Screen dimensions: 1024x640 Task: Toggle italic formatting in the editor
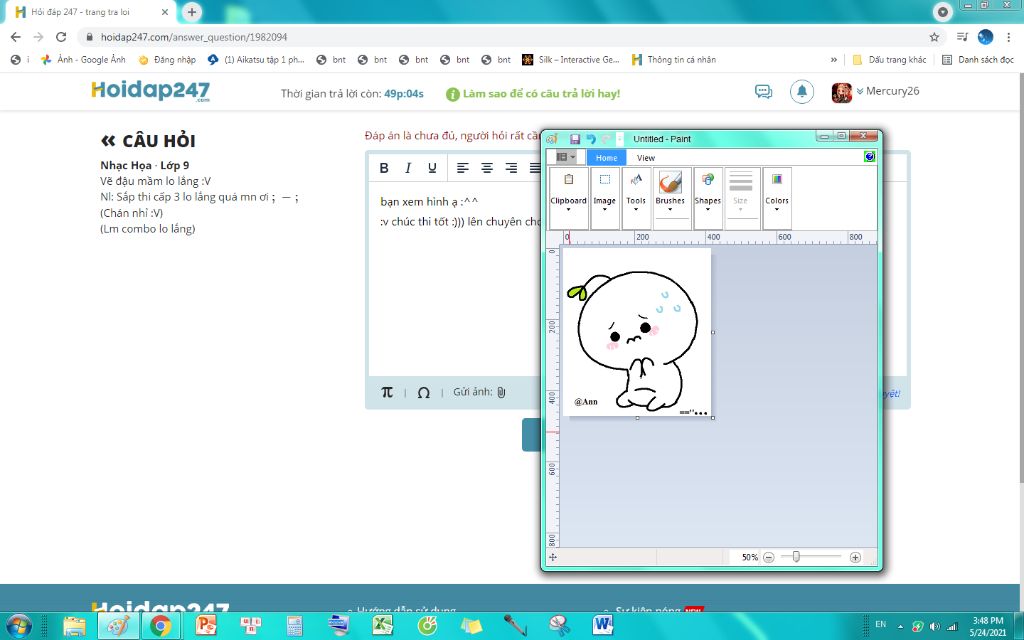click(409, 168)
